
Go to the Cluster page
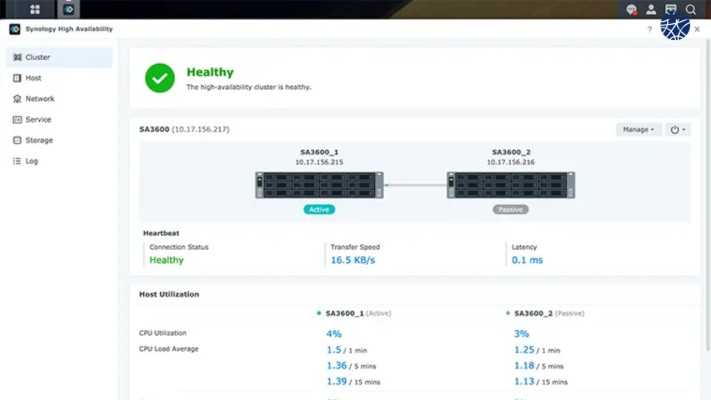(59, 57)
